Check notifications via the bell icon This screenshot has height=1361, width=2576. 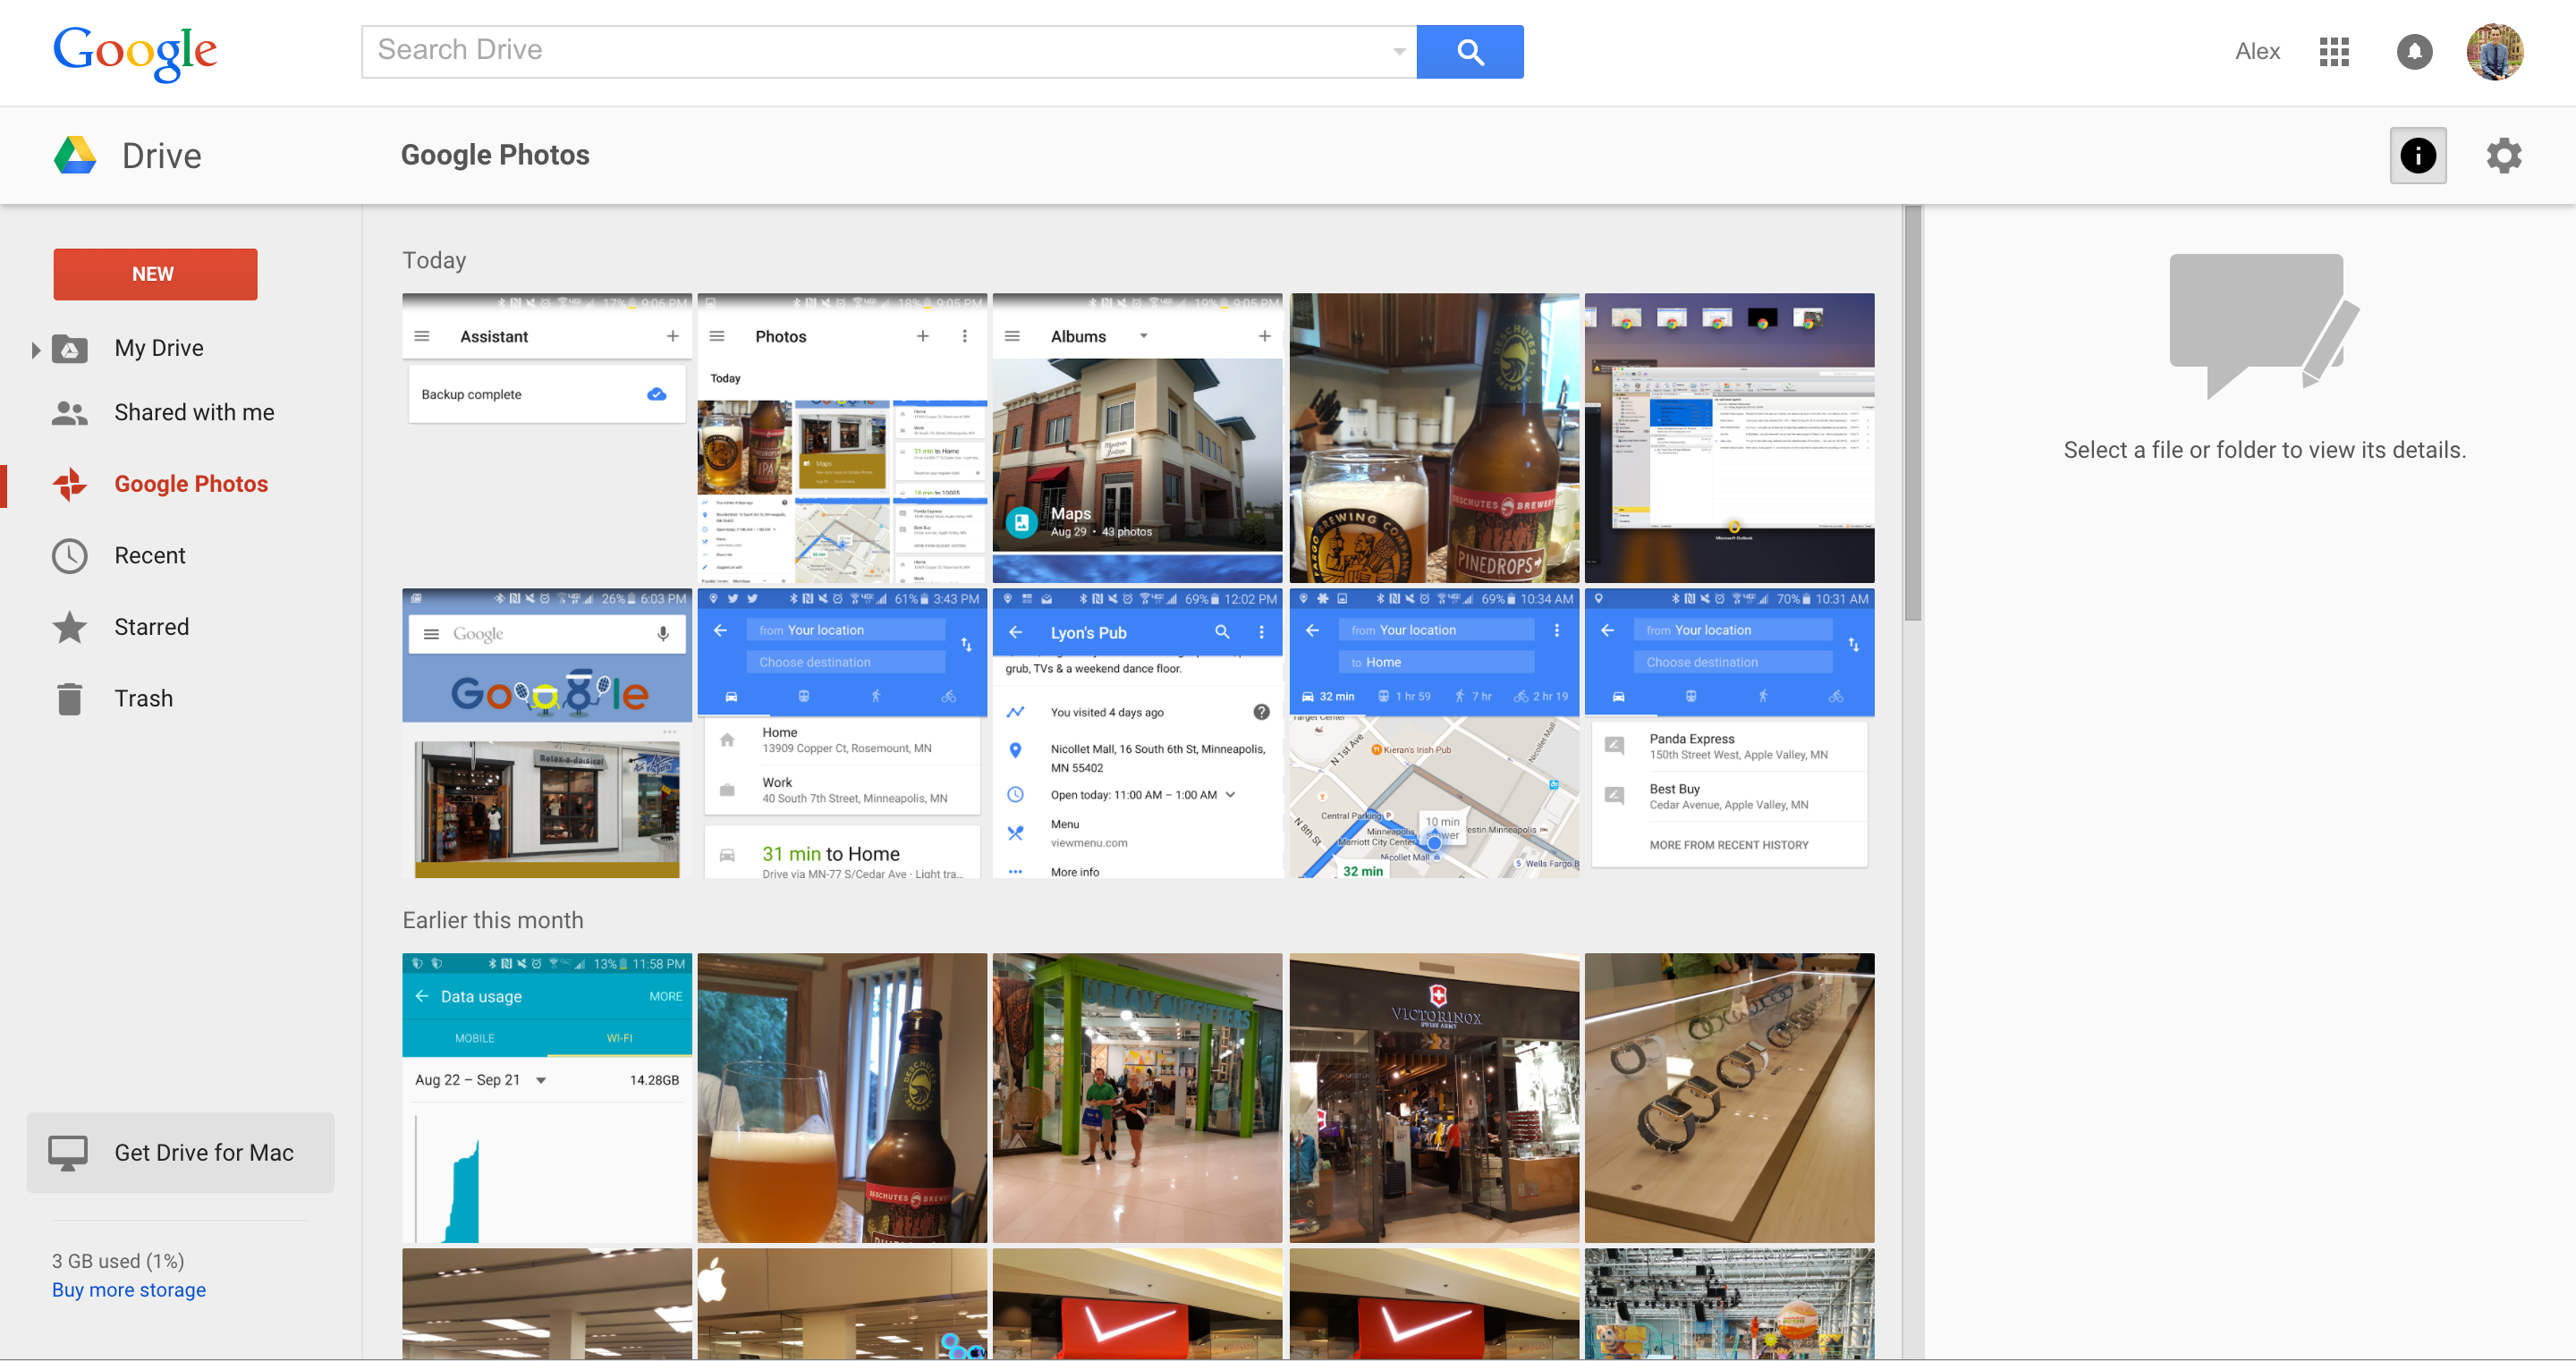[2415, 52]
